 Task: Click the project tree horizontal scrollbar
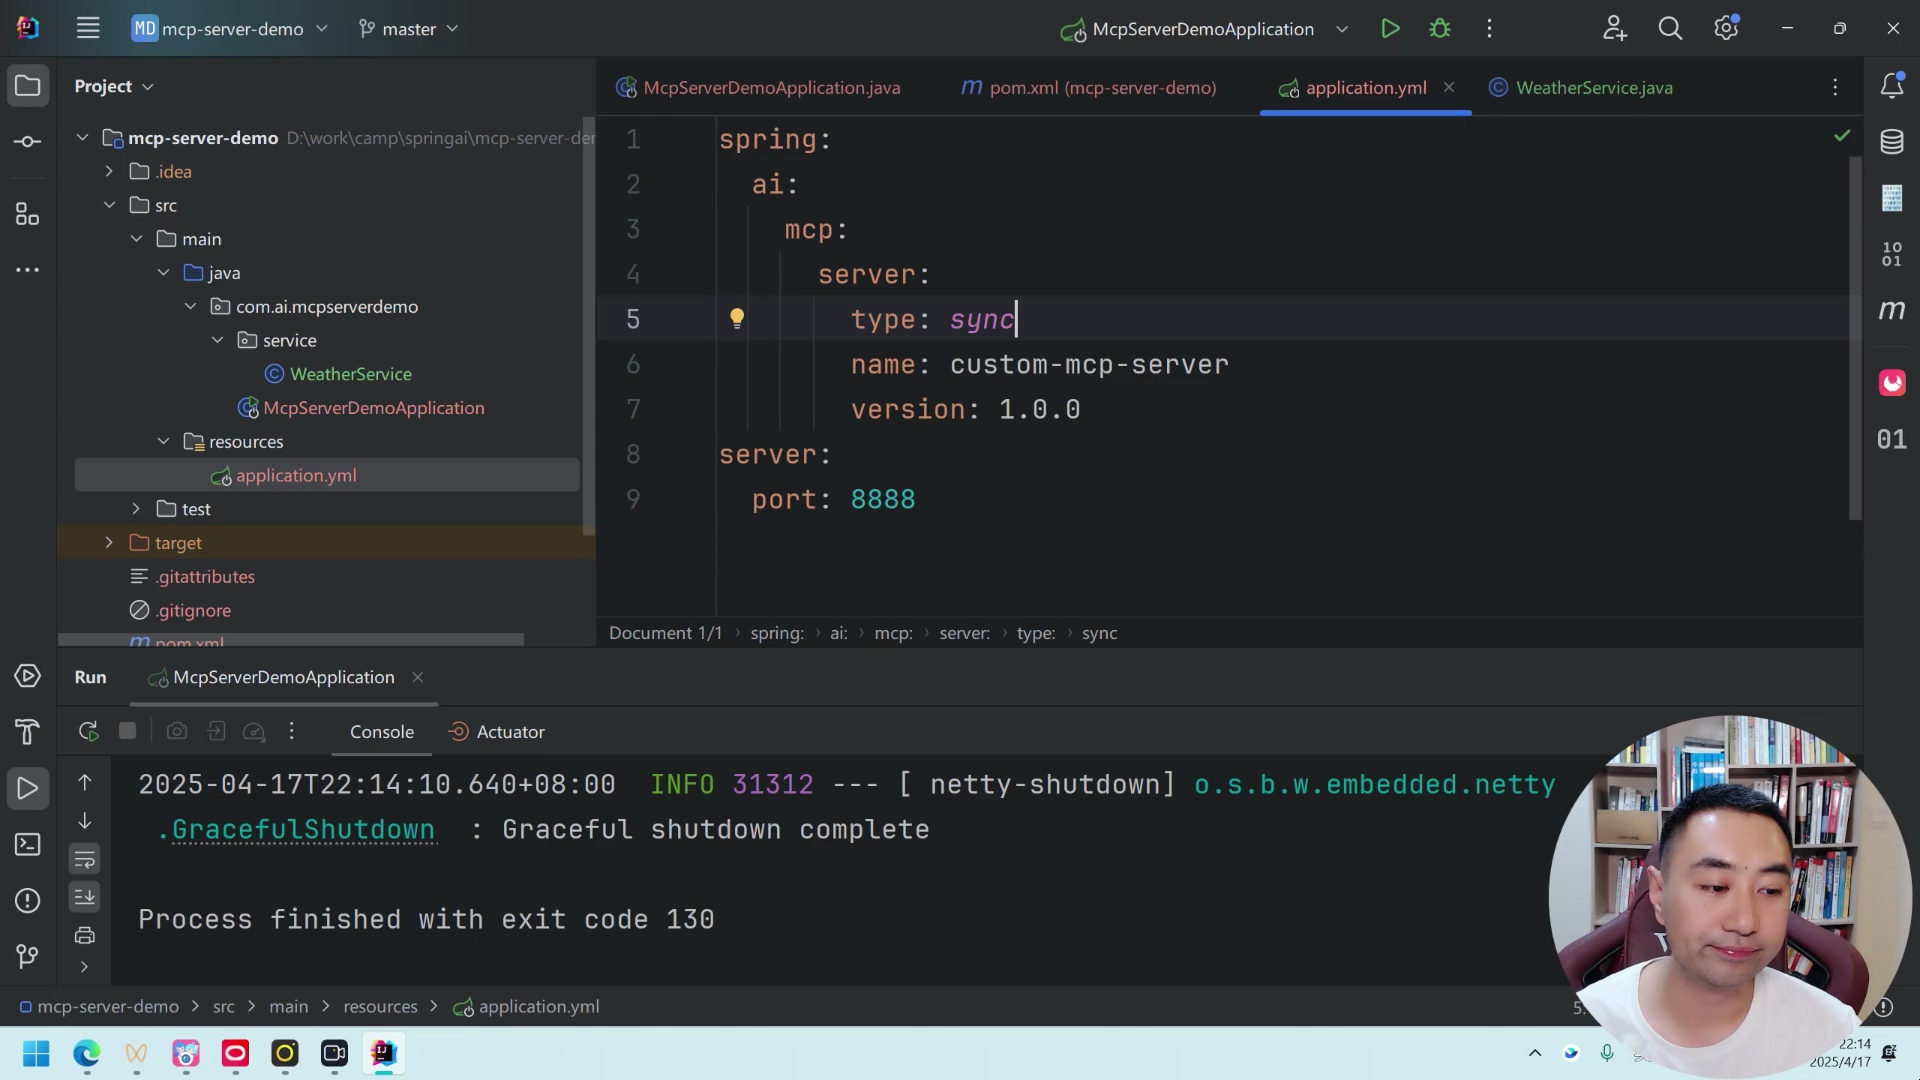pos(290,639)
